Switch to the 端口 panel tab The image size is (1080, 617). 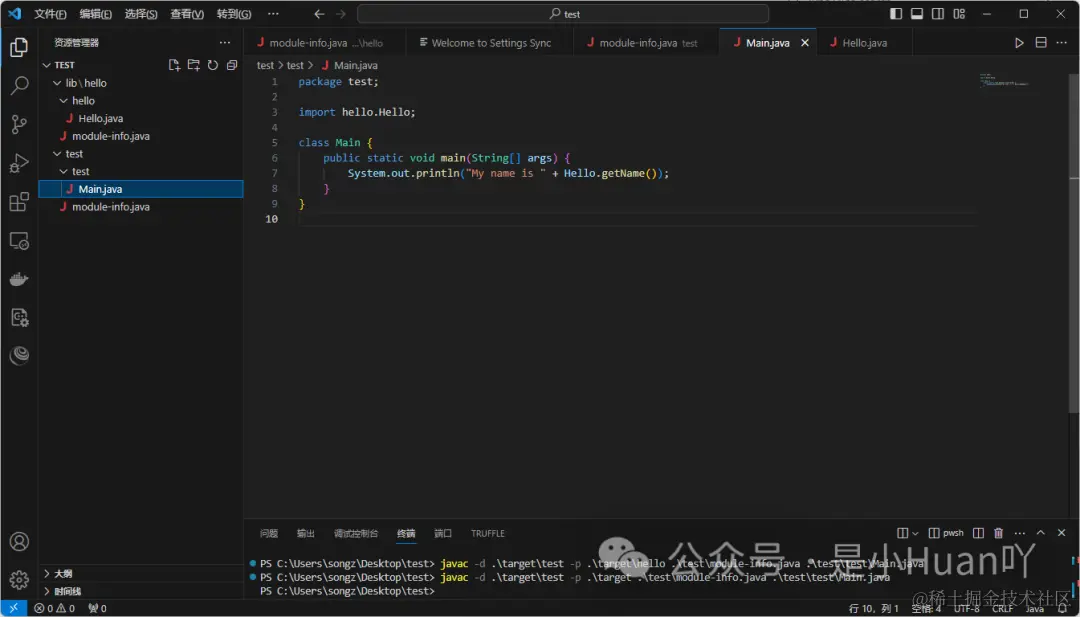coord(443,534)
